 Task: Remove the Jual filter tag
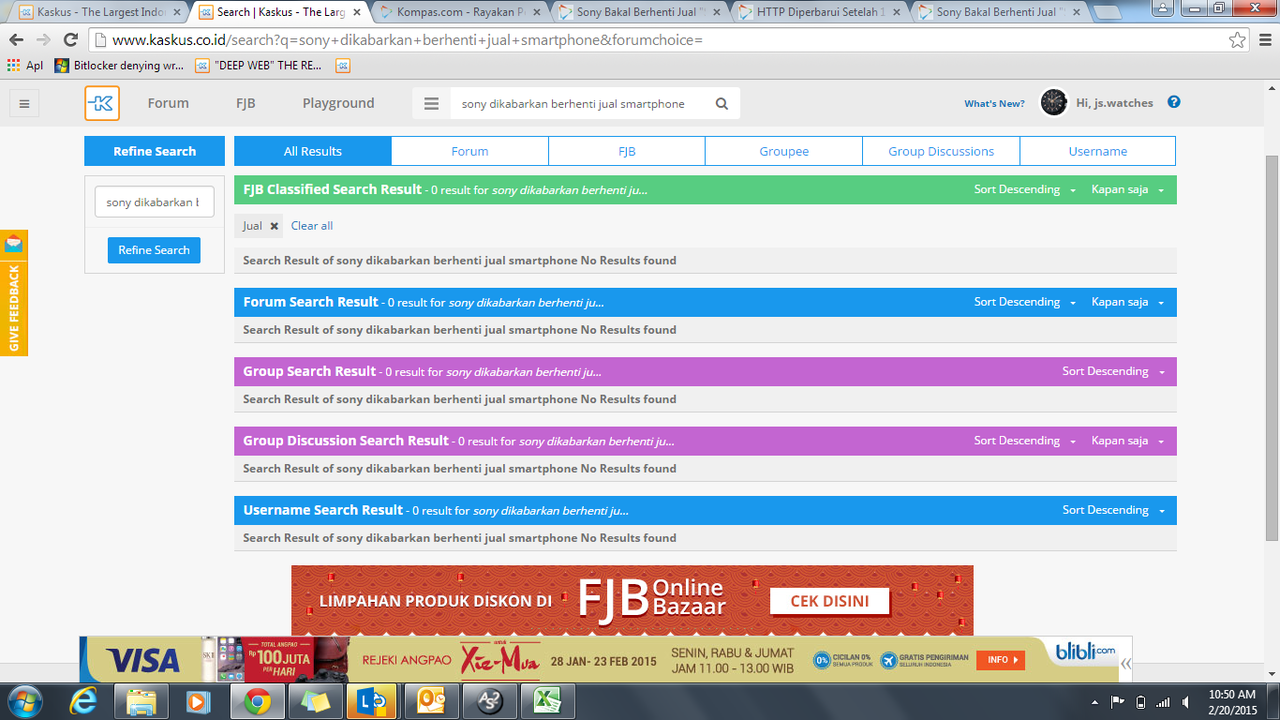274,226
